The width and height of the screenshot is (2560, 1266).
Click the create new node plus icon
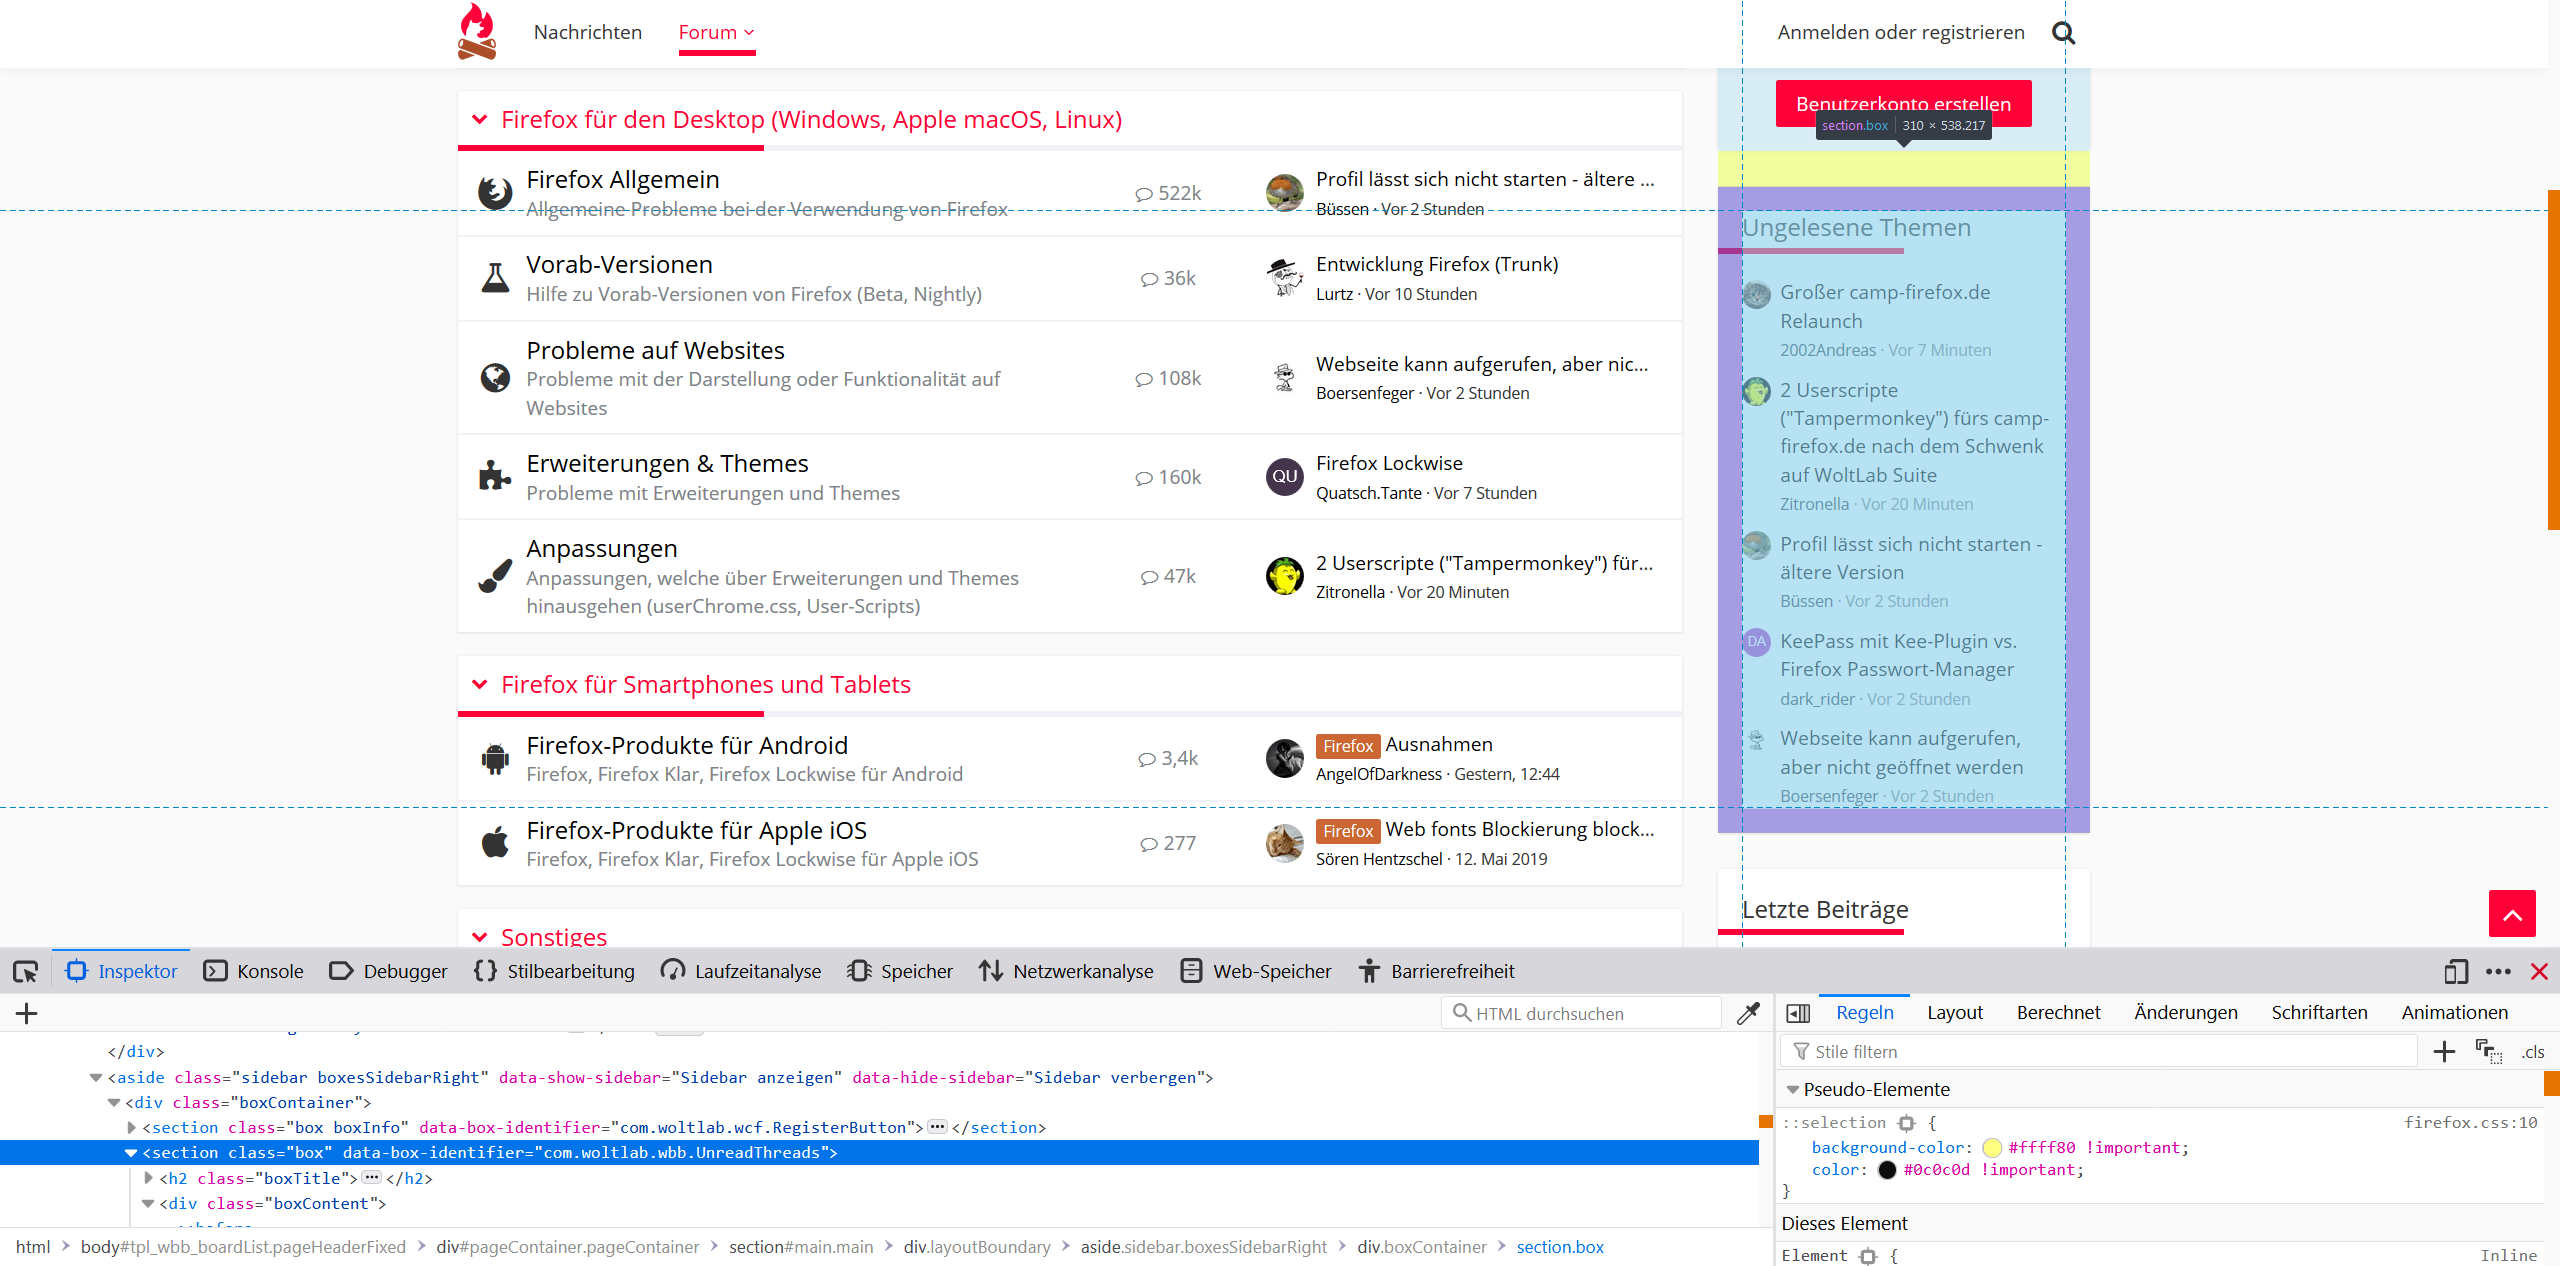[27, 1013]
